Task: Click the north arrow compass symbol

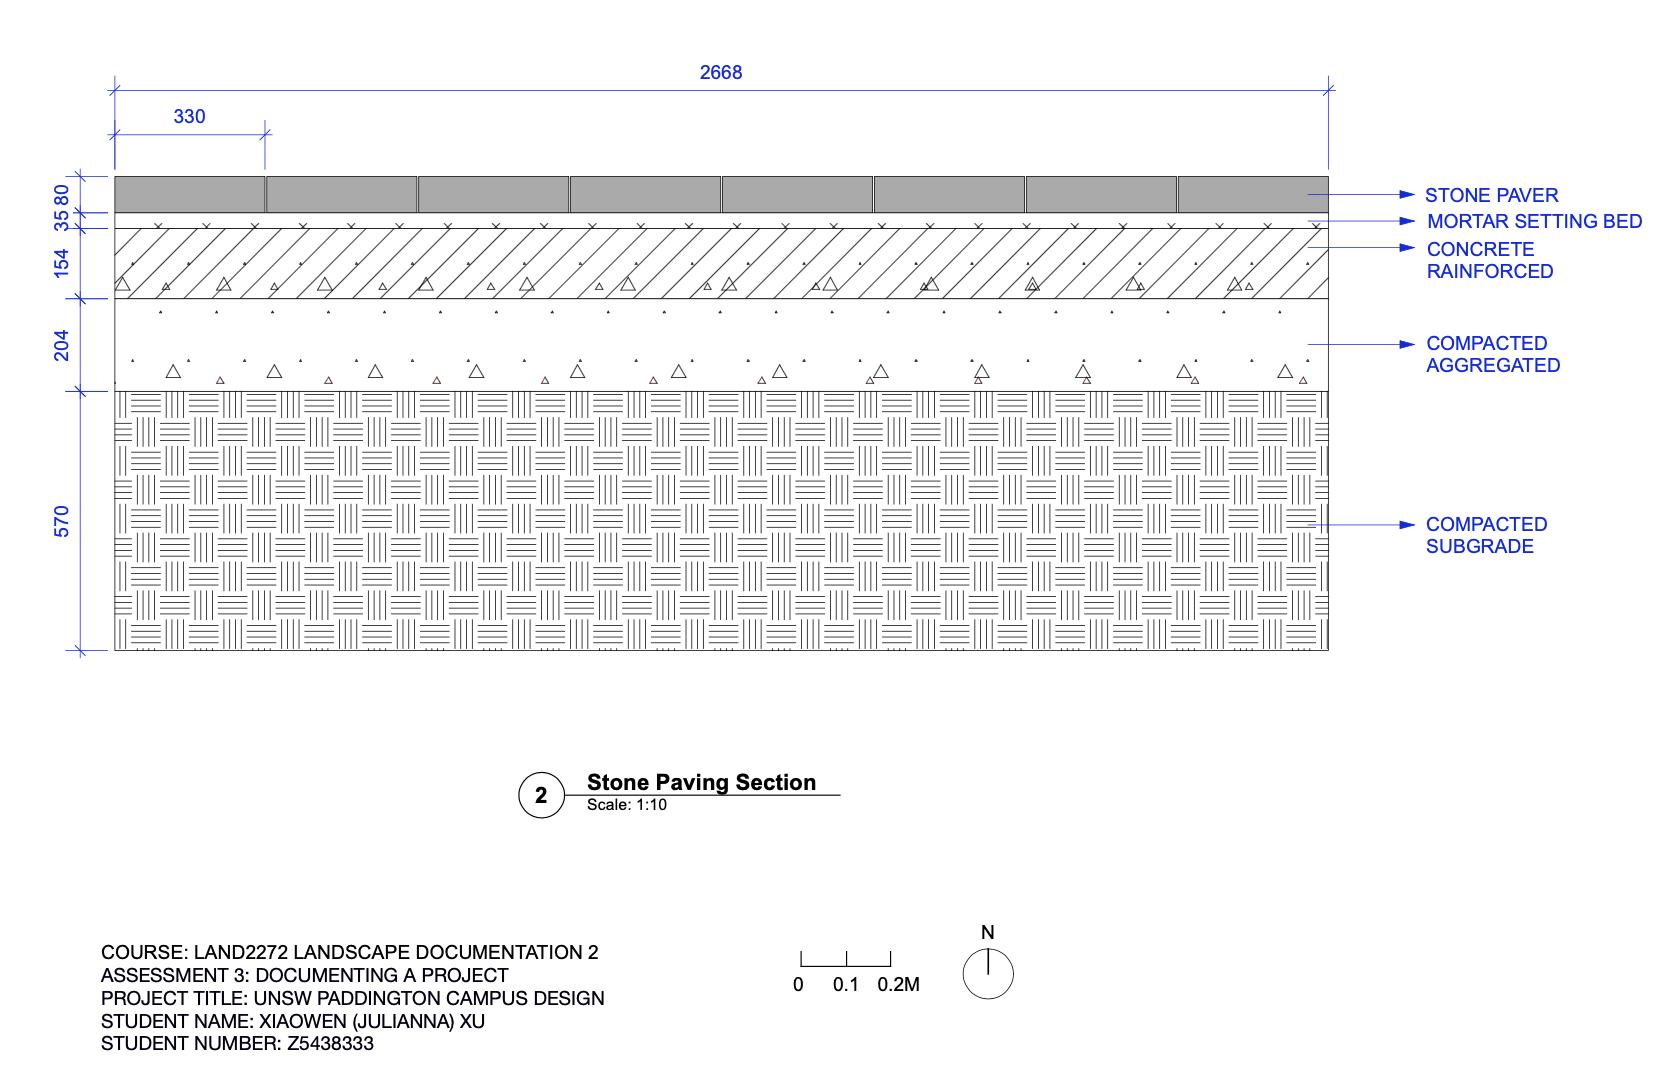Action: pyautogui.click(x=988, y=974)
